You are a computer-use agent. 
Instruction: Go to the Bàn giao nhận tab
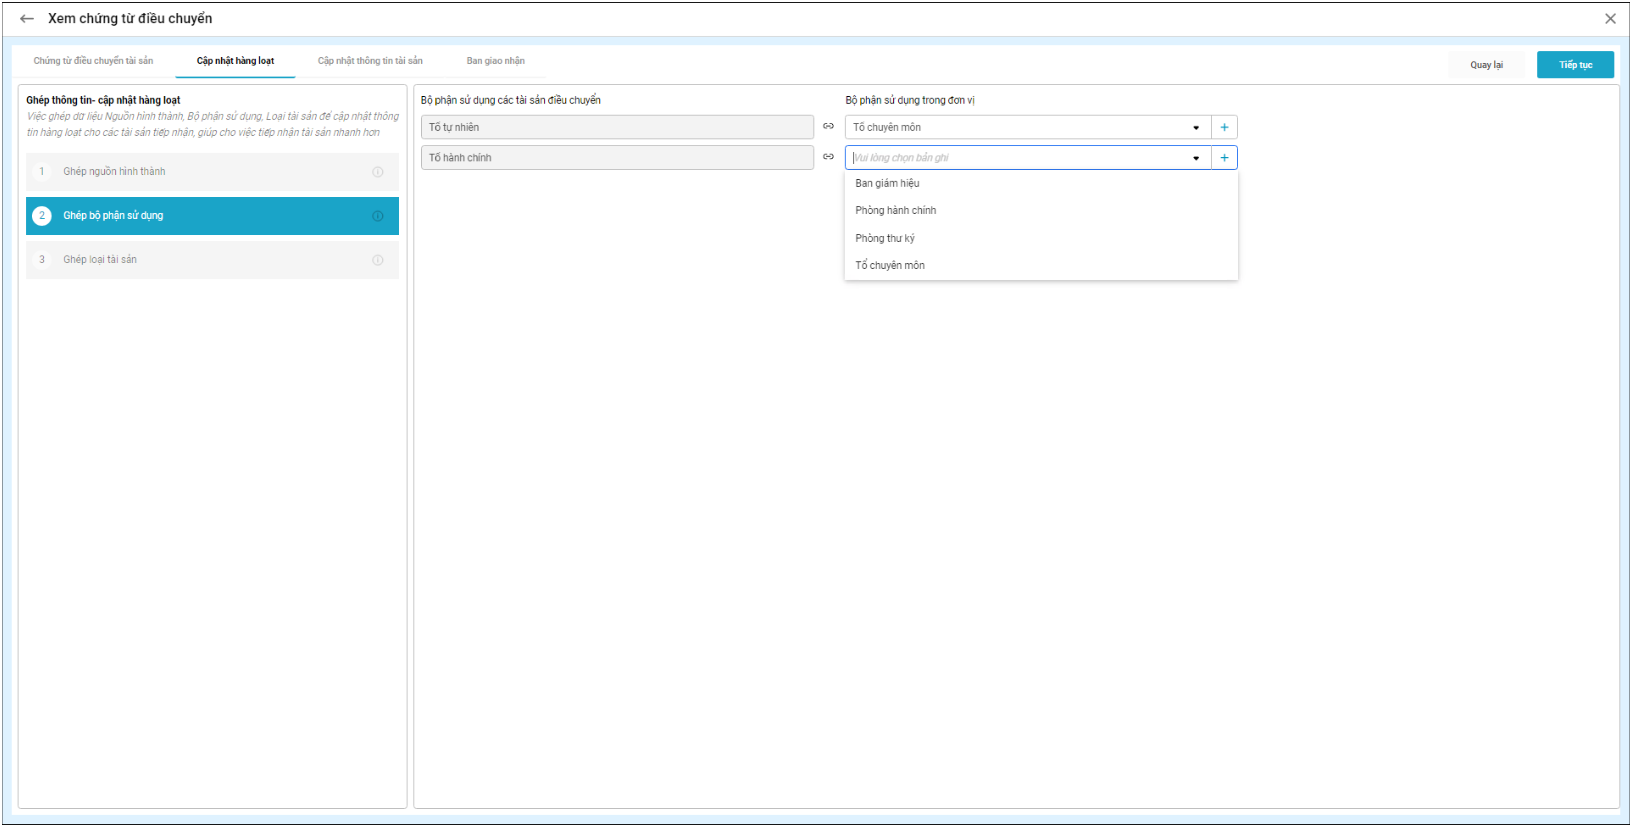coord(495,61)
